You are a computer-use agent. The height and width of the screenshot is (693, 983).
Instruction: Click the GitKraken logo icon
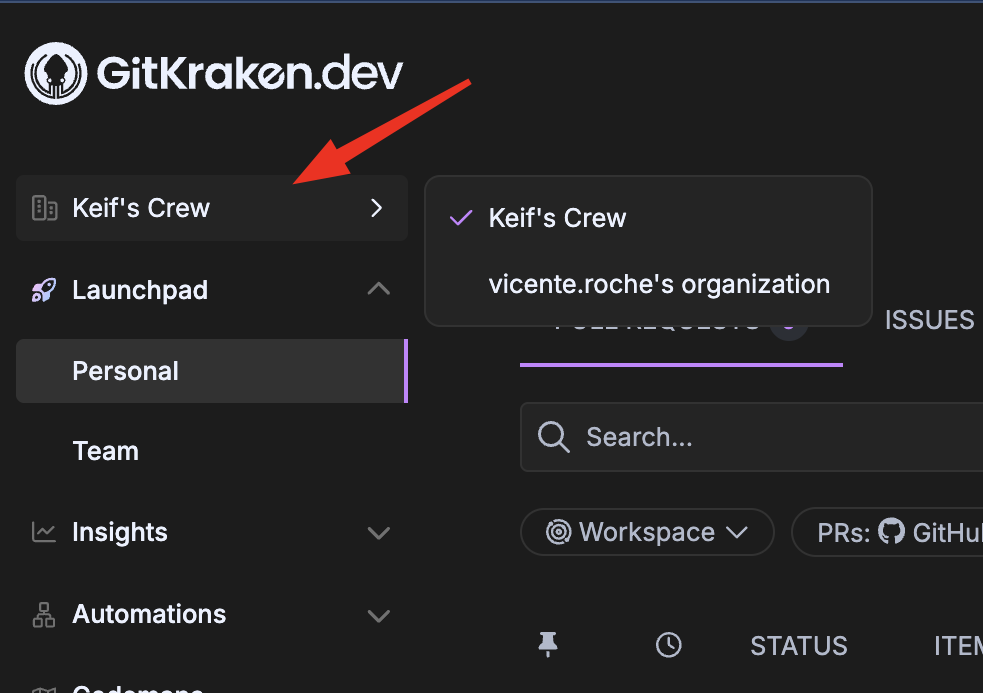pos(56,73)
